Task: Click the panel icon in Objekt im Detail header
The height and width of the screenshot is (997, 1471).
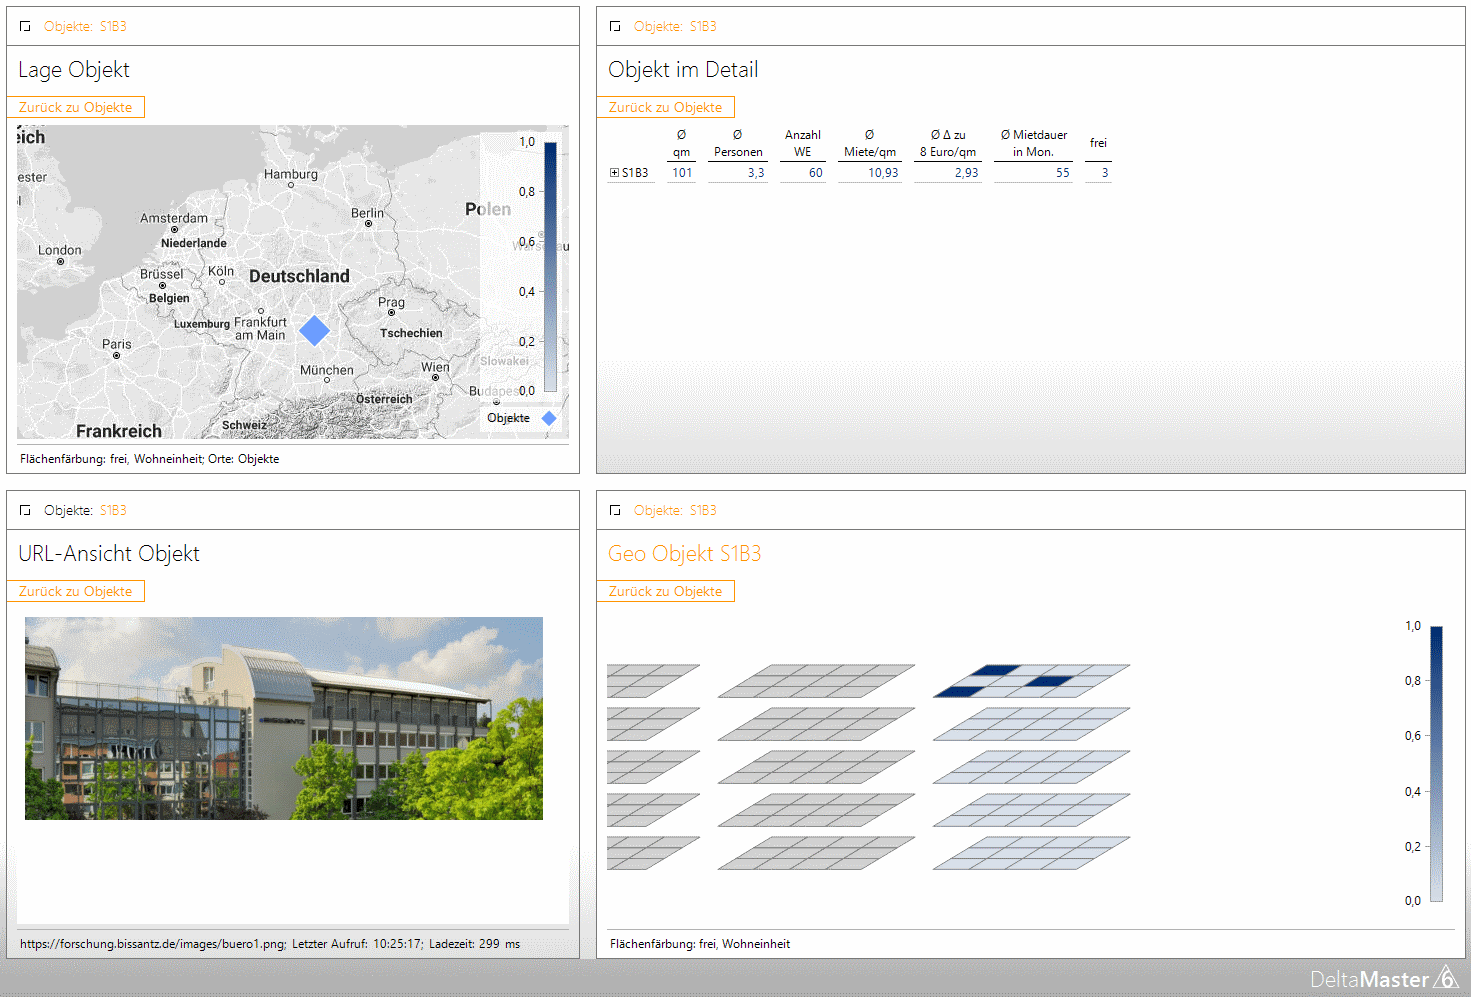Action: 615,26
